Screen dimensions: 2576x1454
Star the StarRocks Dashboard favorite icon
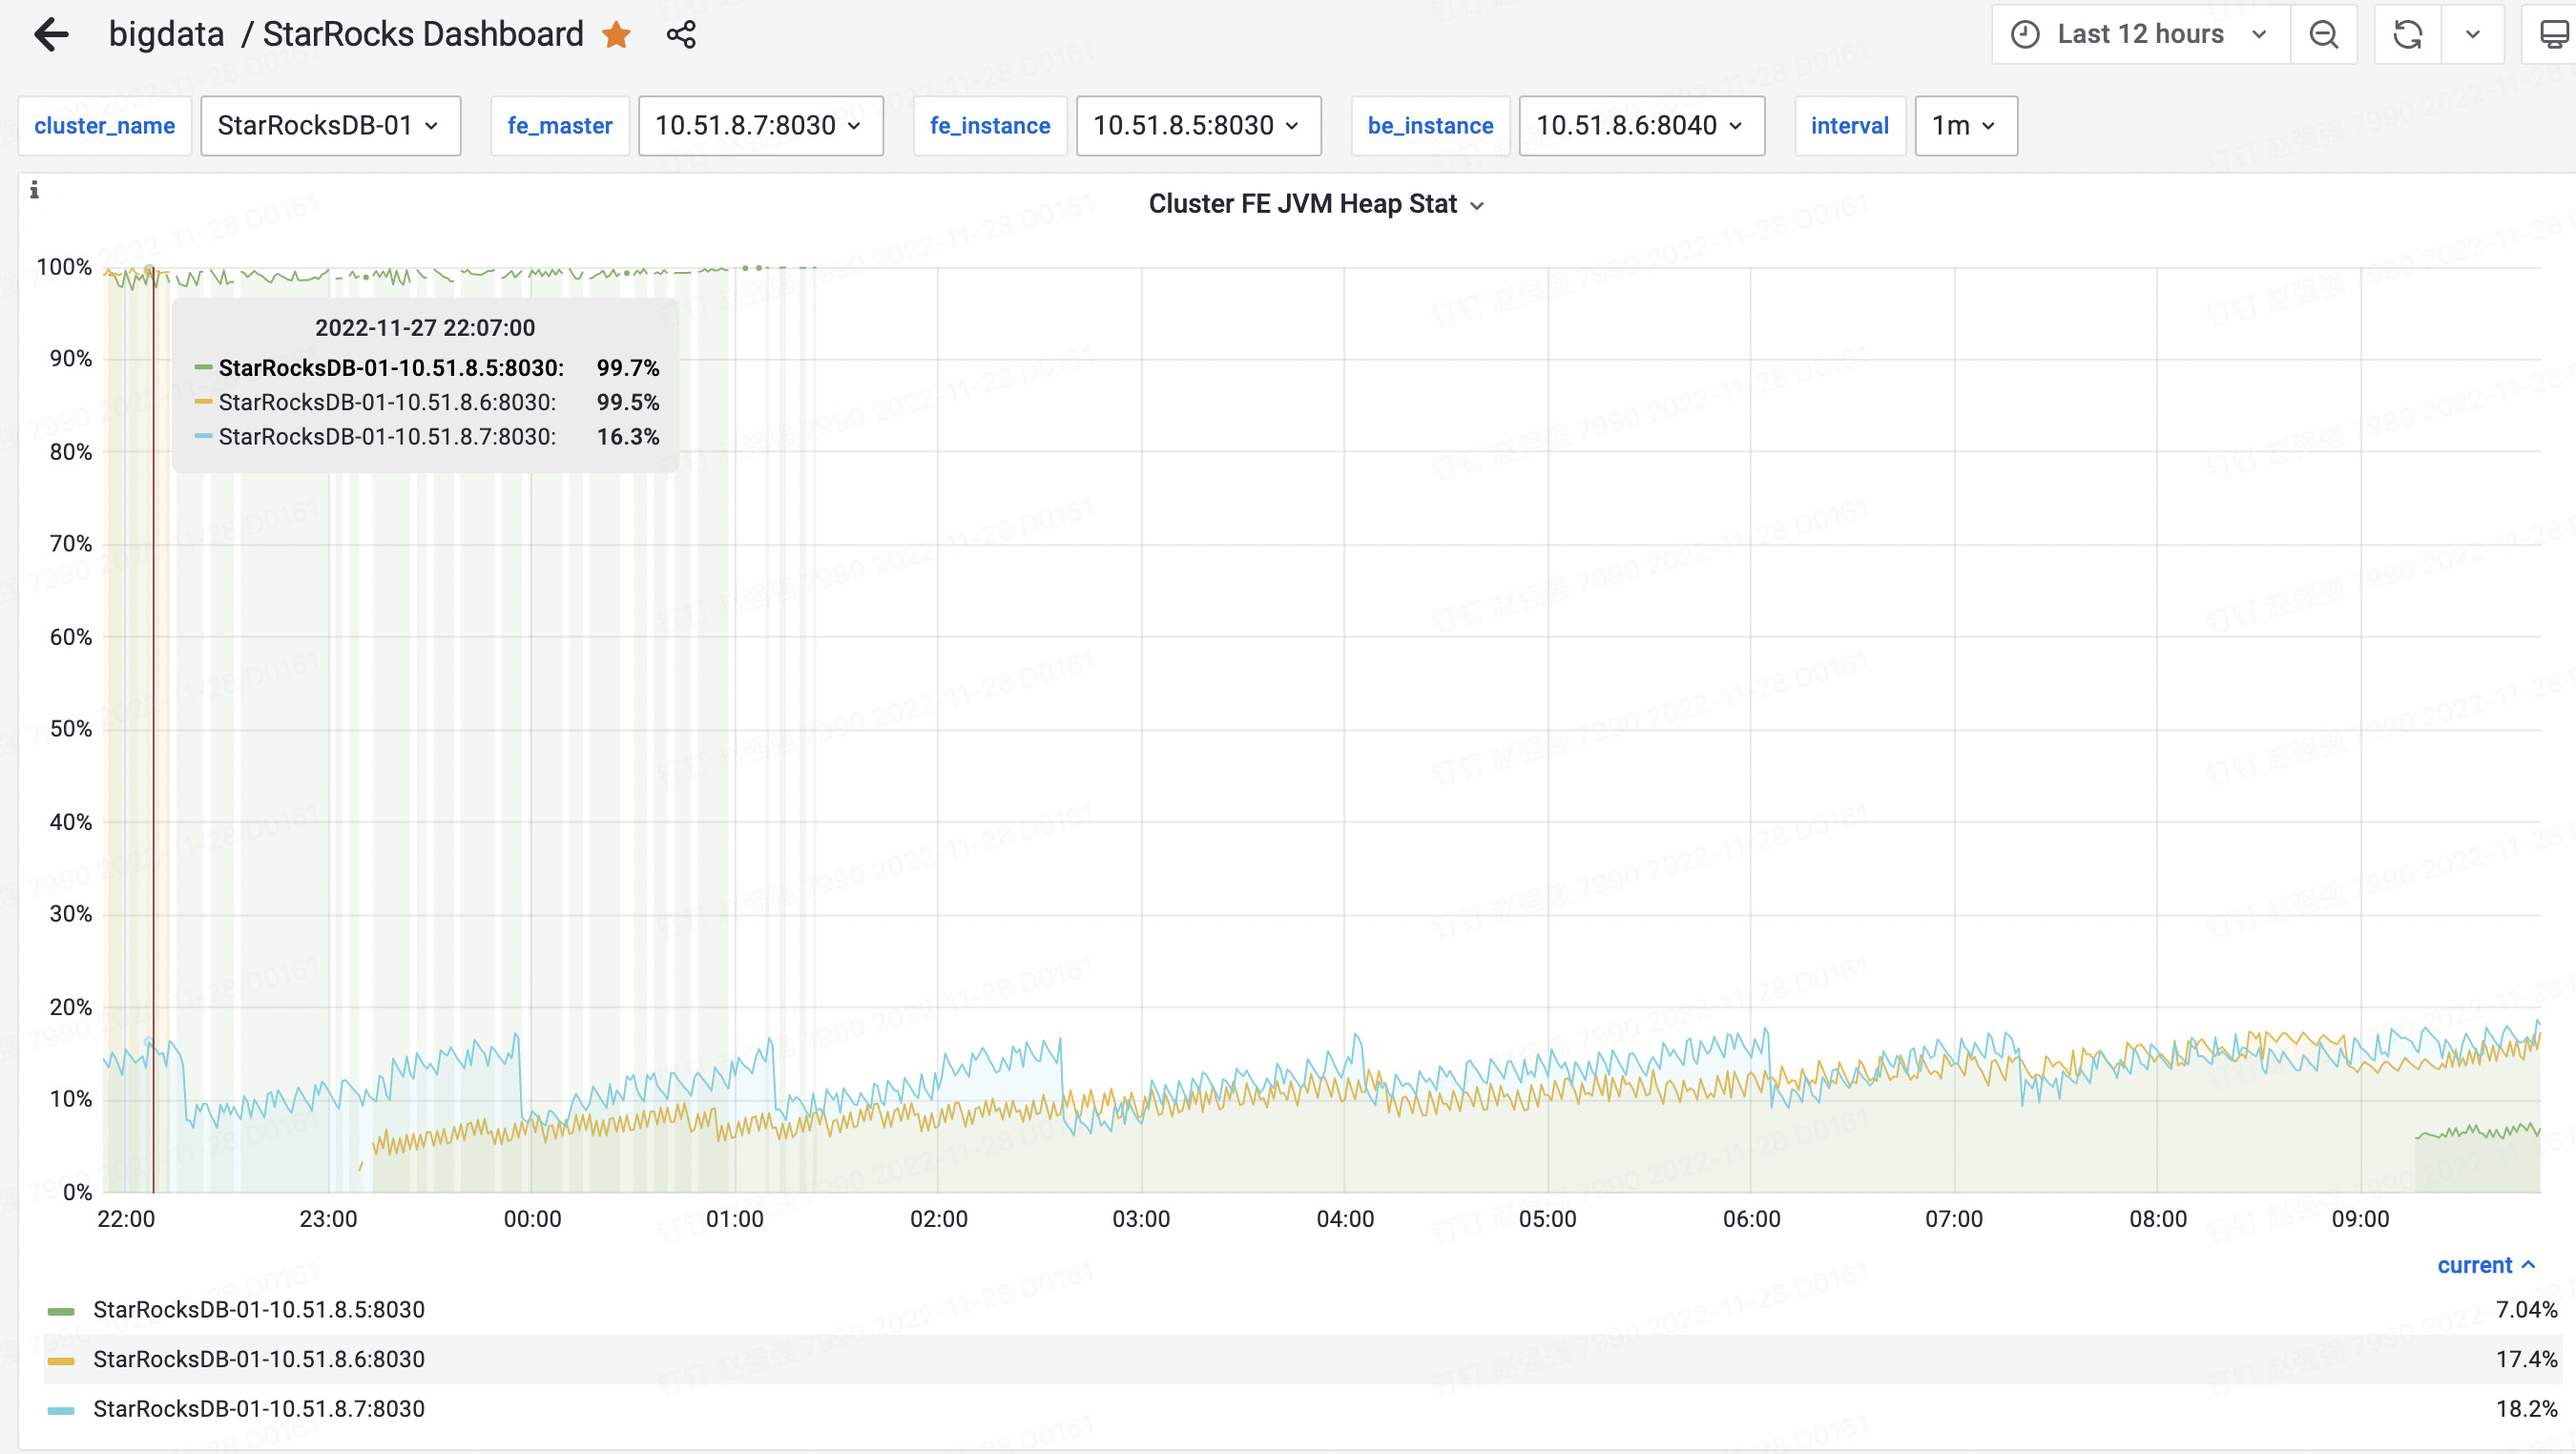point(616,35)
